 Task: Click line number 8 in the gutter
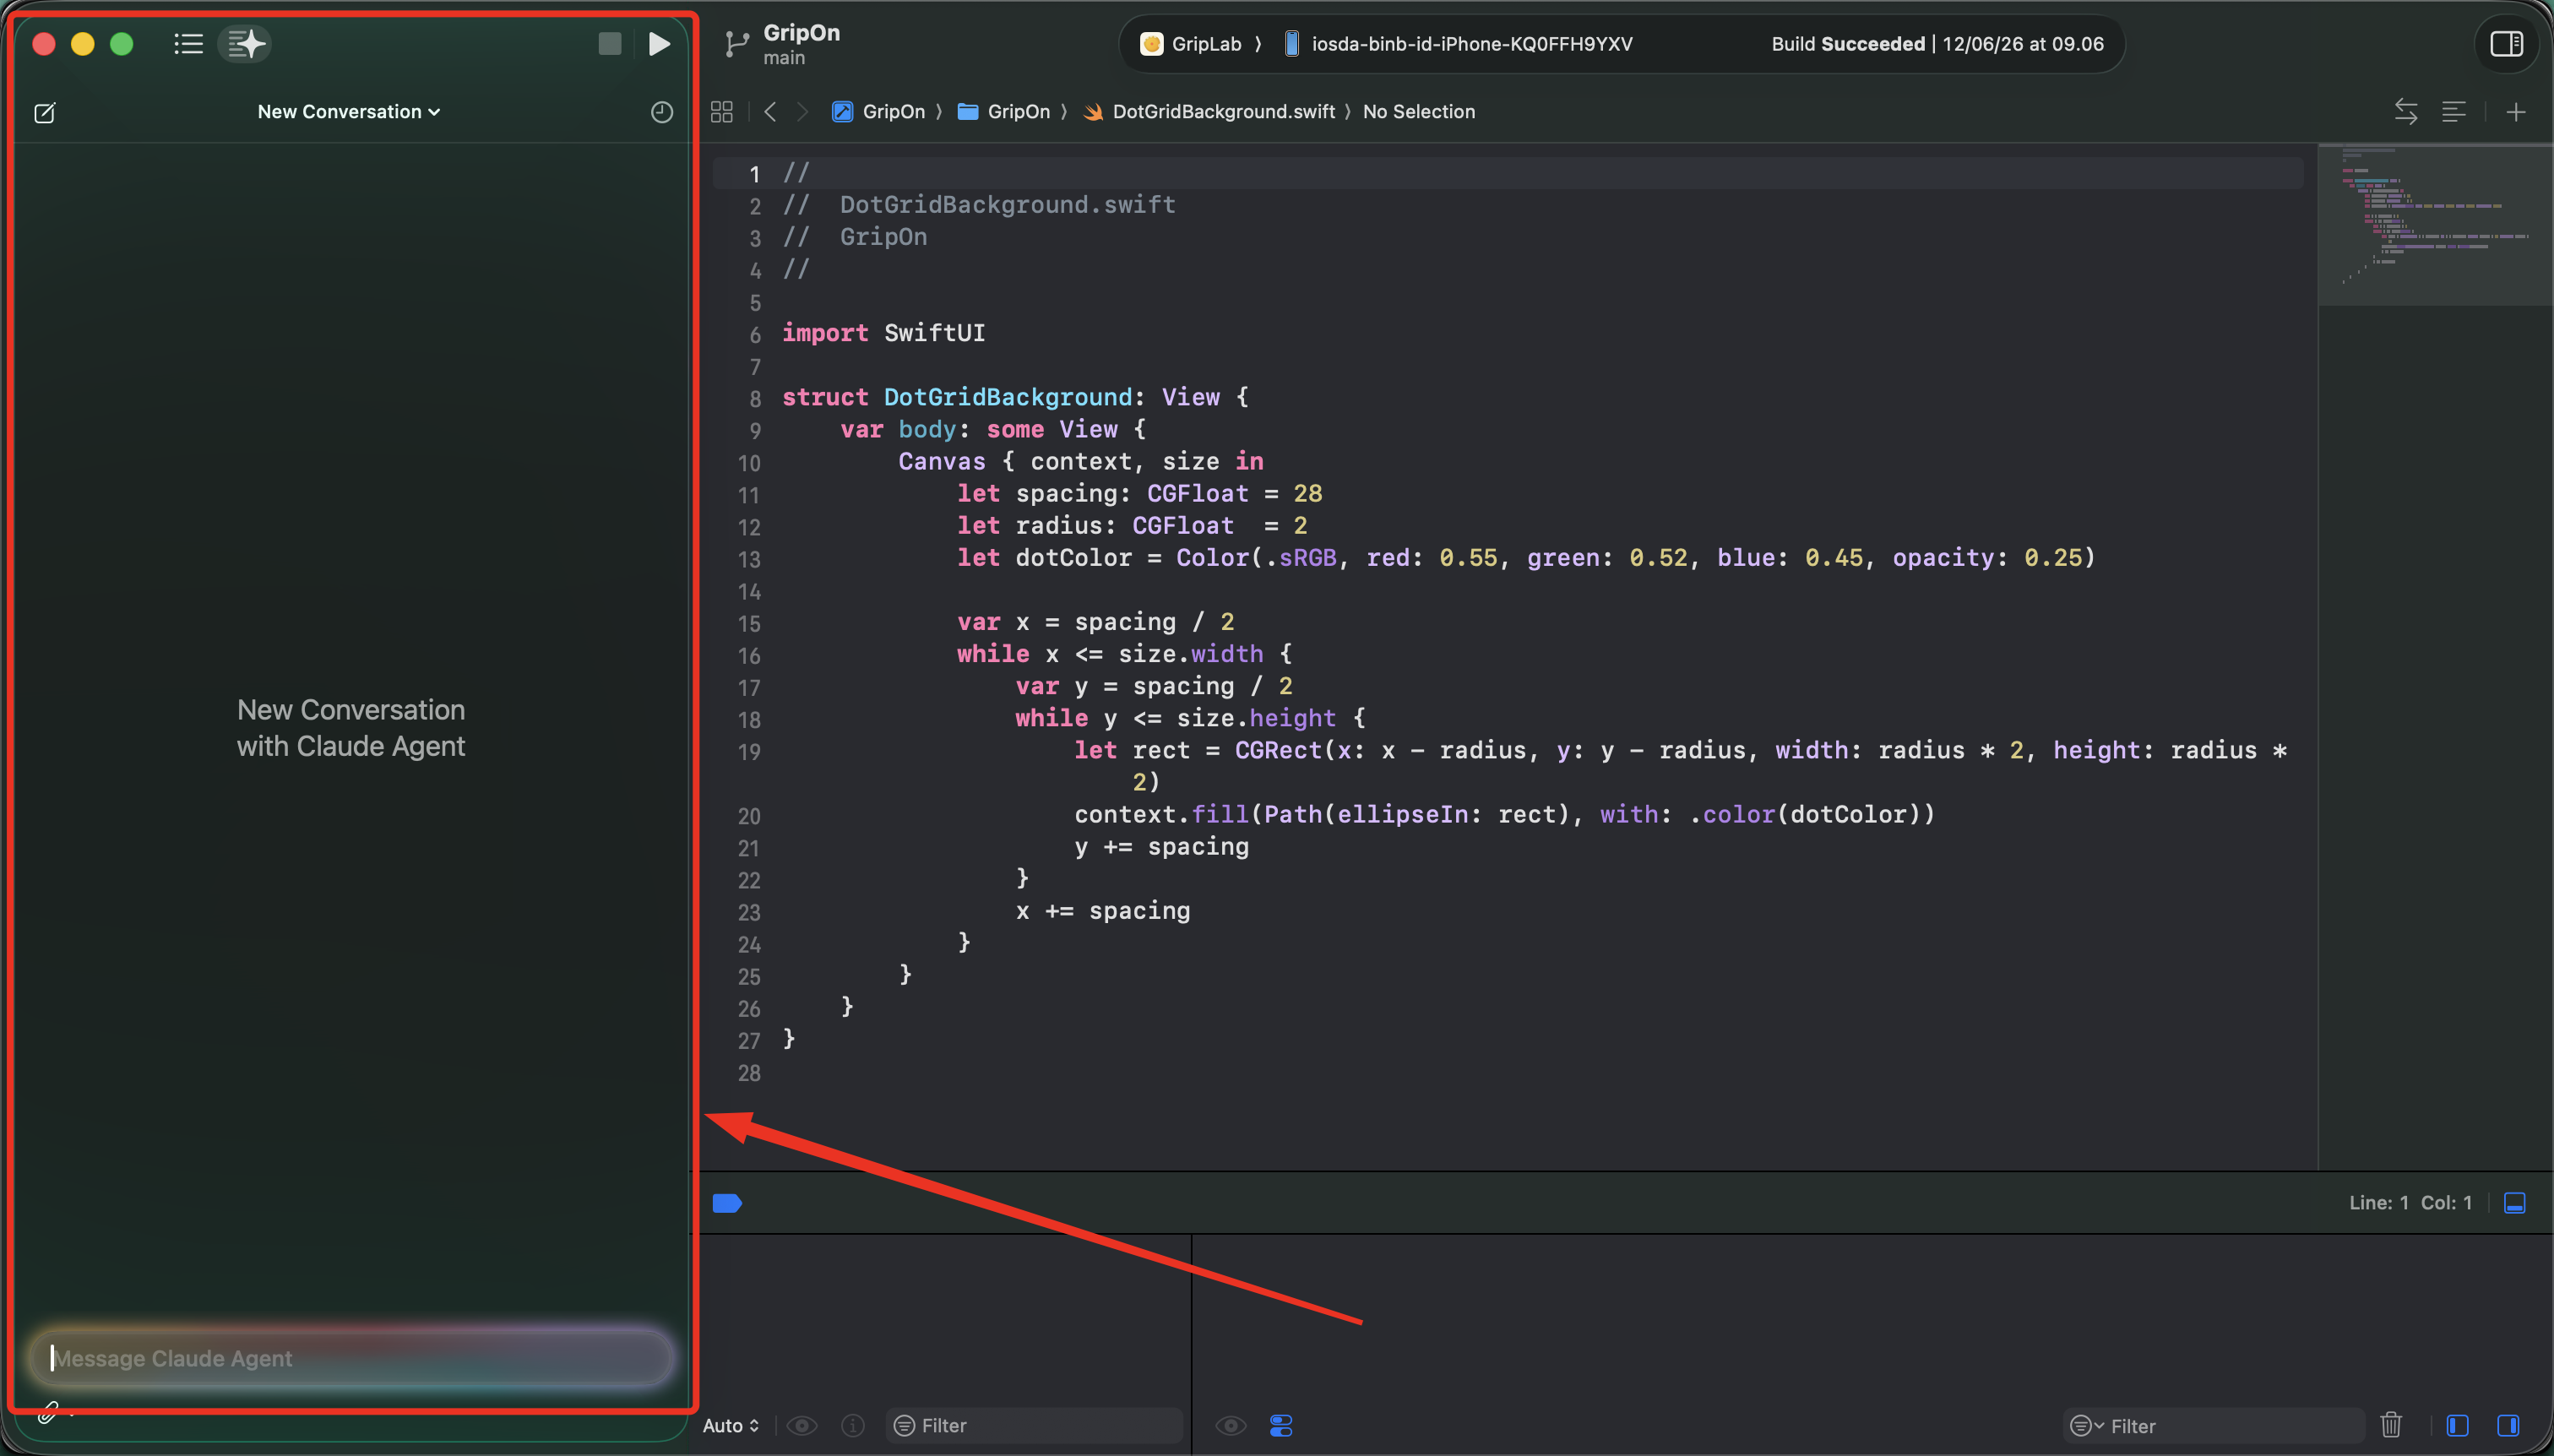pyautogui.click(x=755, y=399)
